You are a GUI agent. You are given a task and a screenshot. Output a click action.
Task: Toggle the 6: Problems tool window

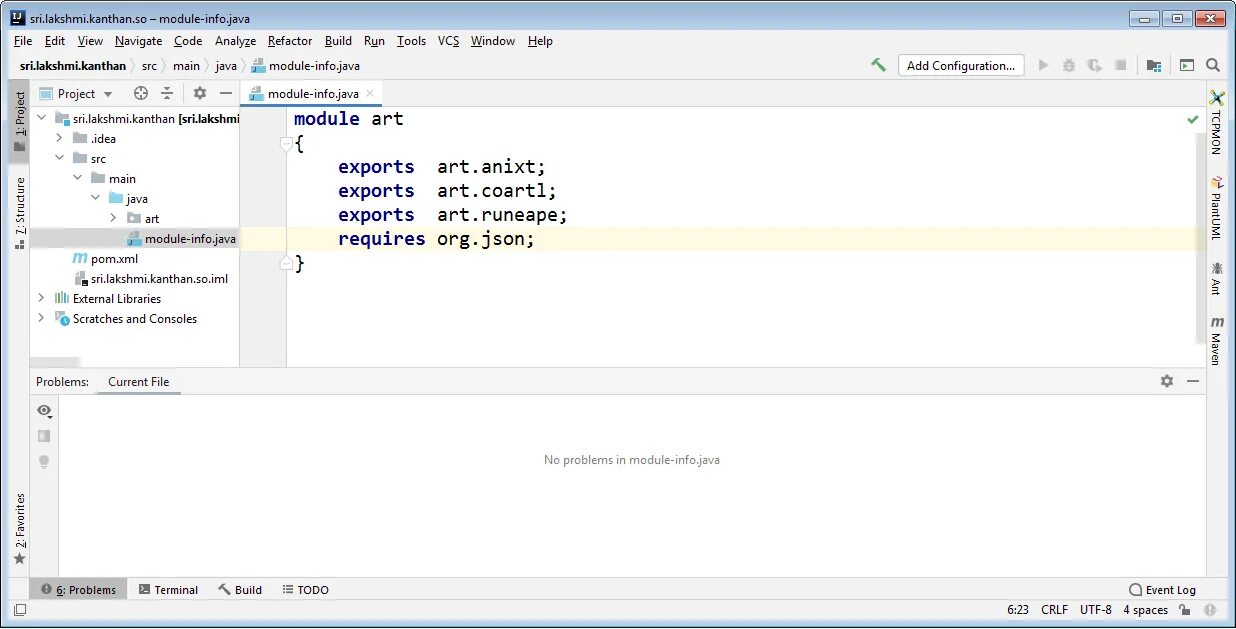[x=79, y=590]
